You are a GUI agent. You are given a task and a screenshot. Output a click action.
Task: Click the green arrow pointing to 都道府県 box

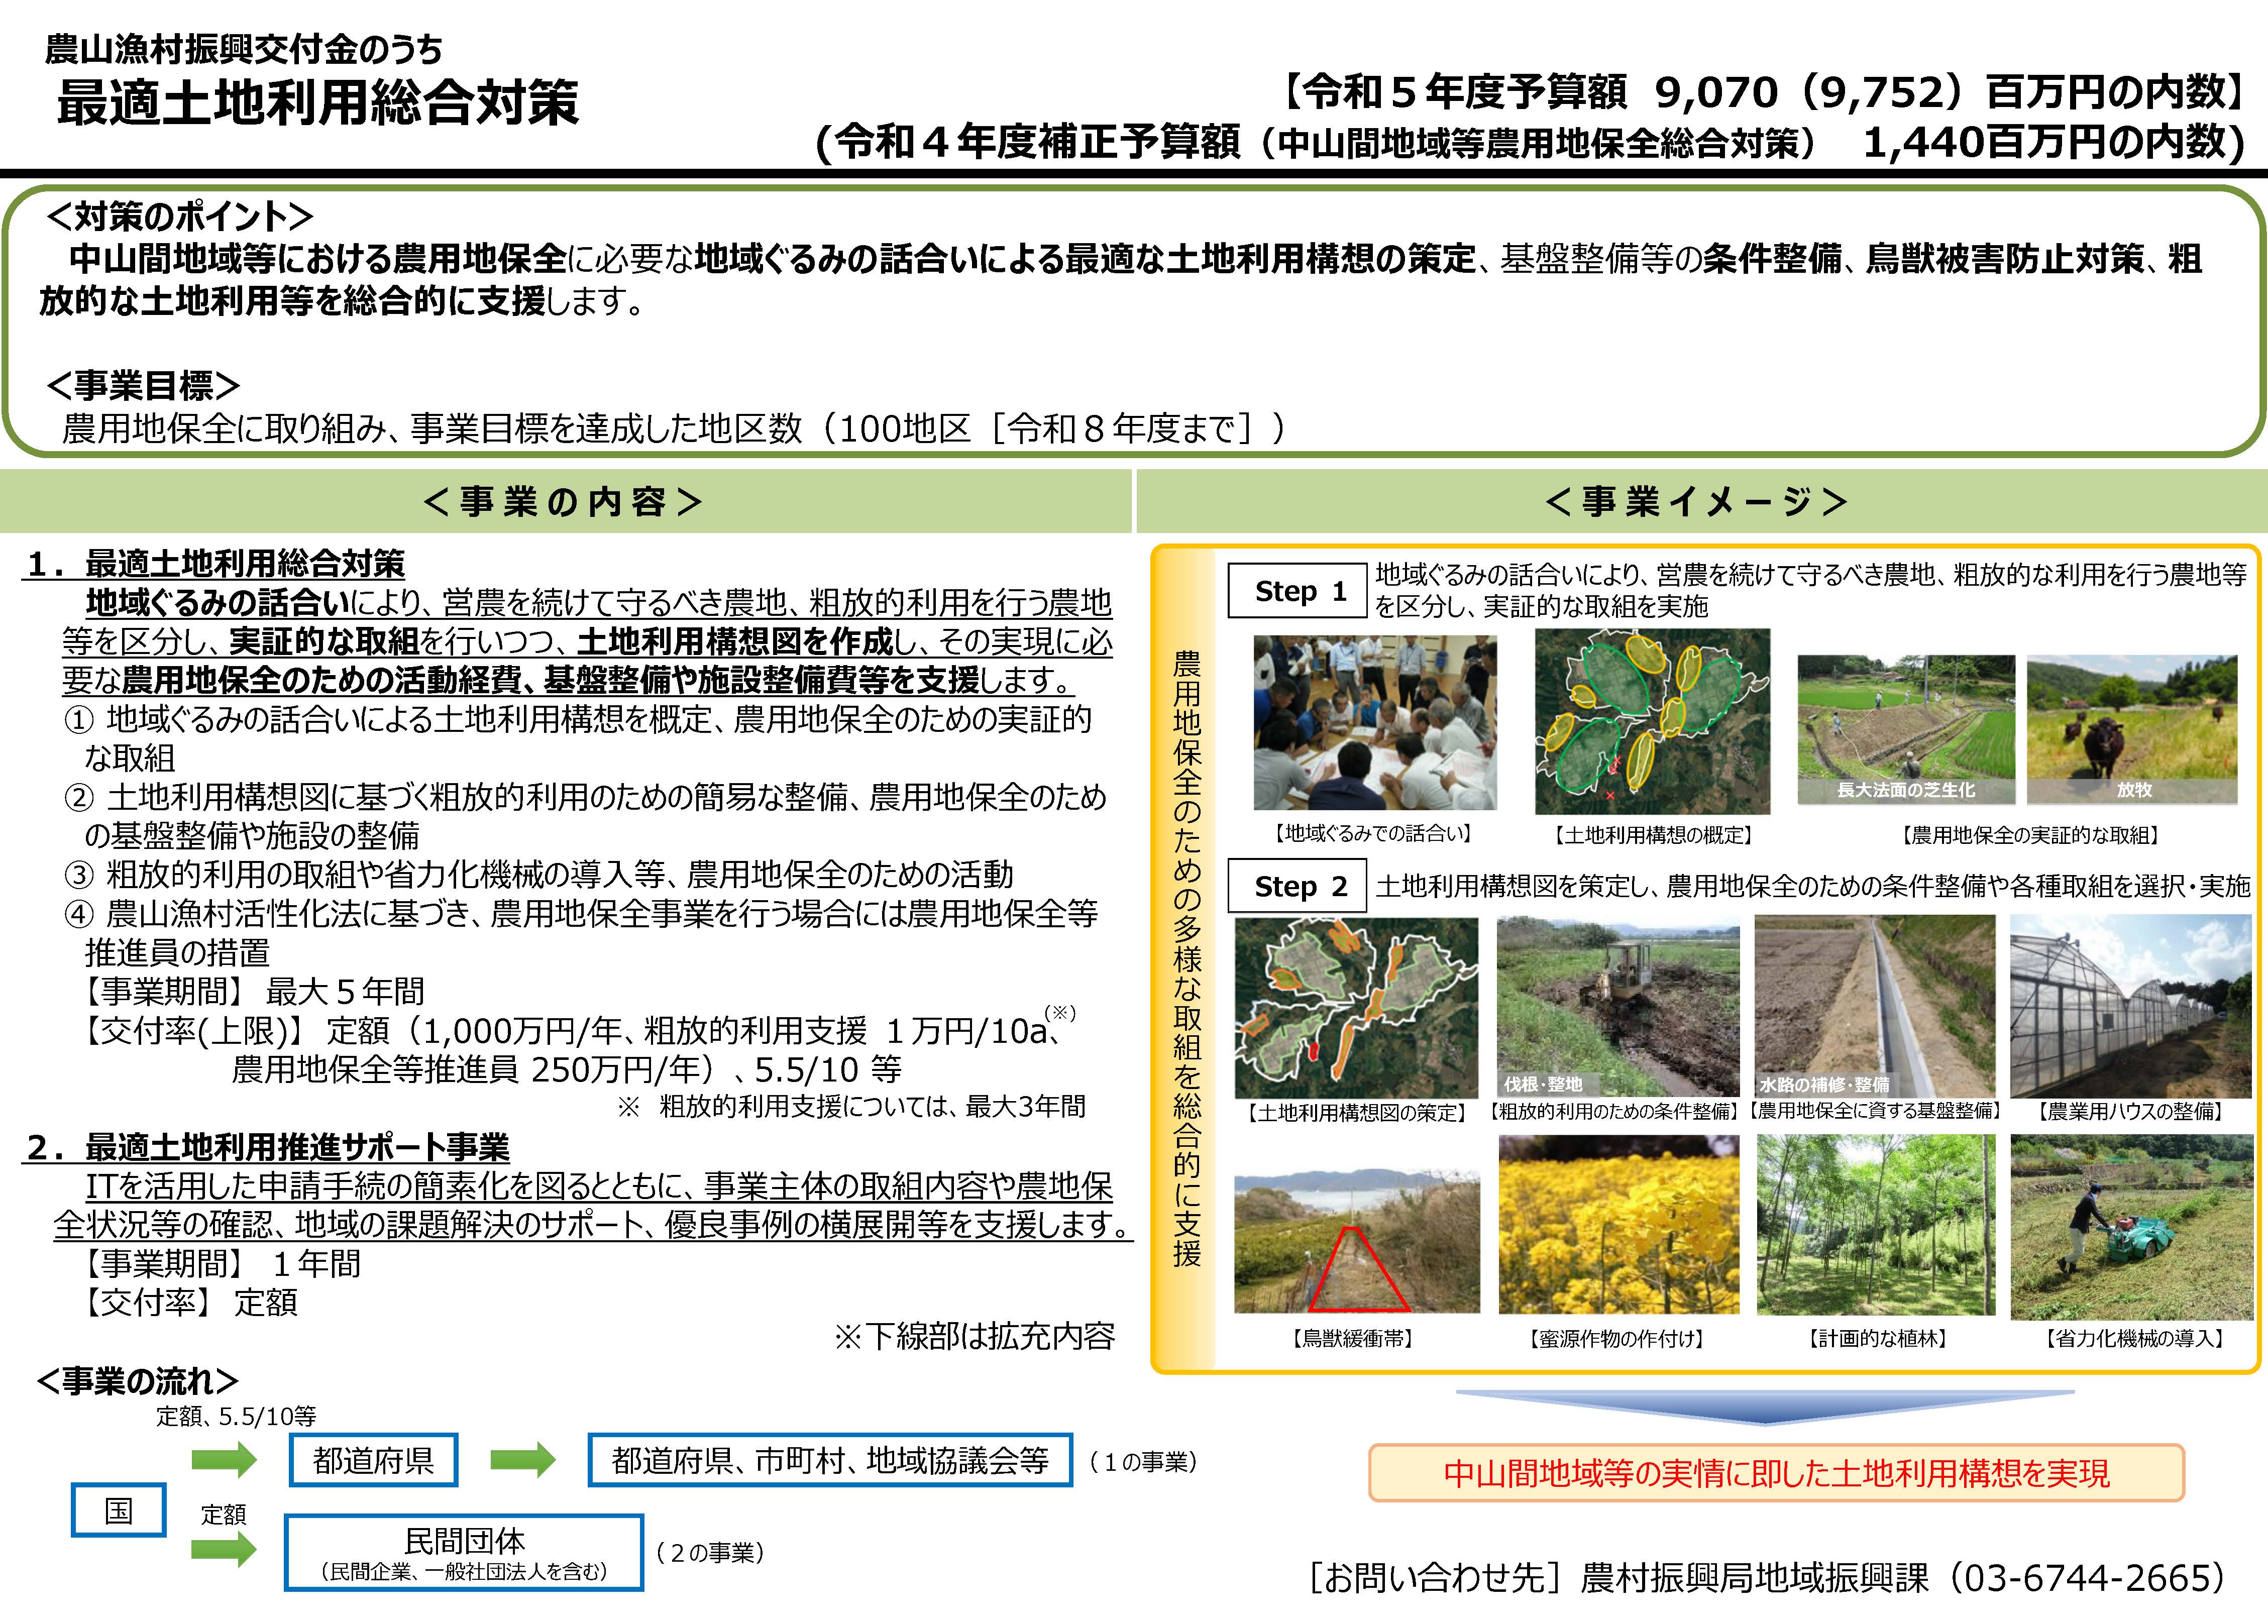tap(224, 1460)
